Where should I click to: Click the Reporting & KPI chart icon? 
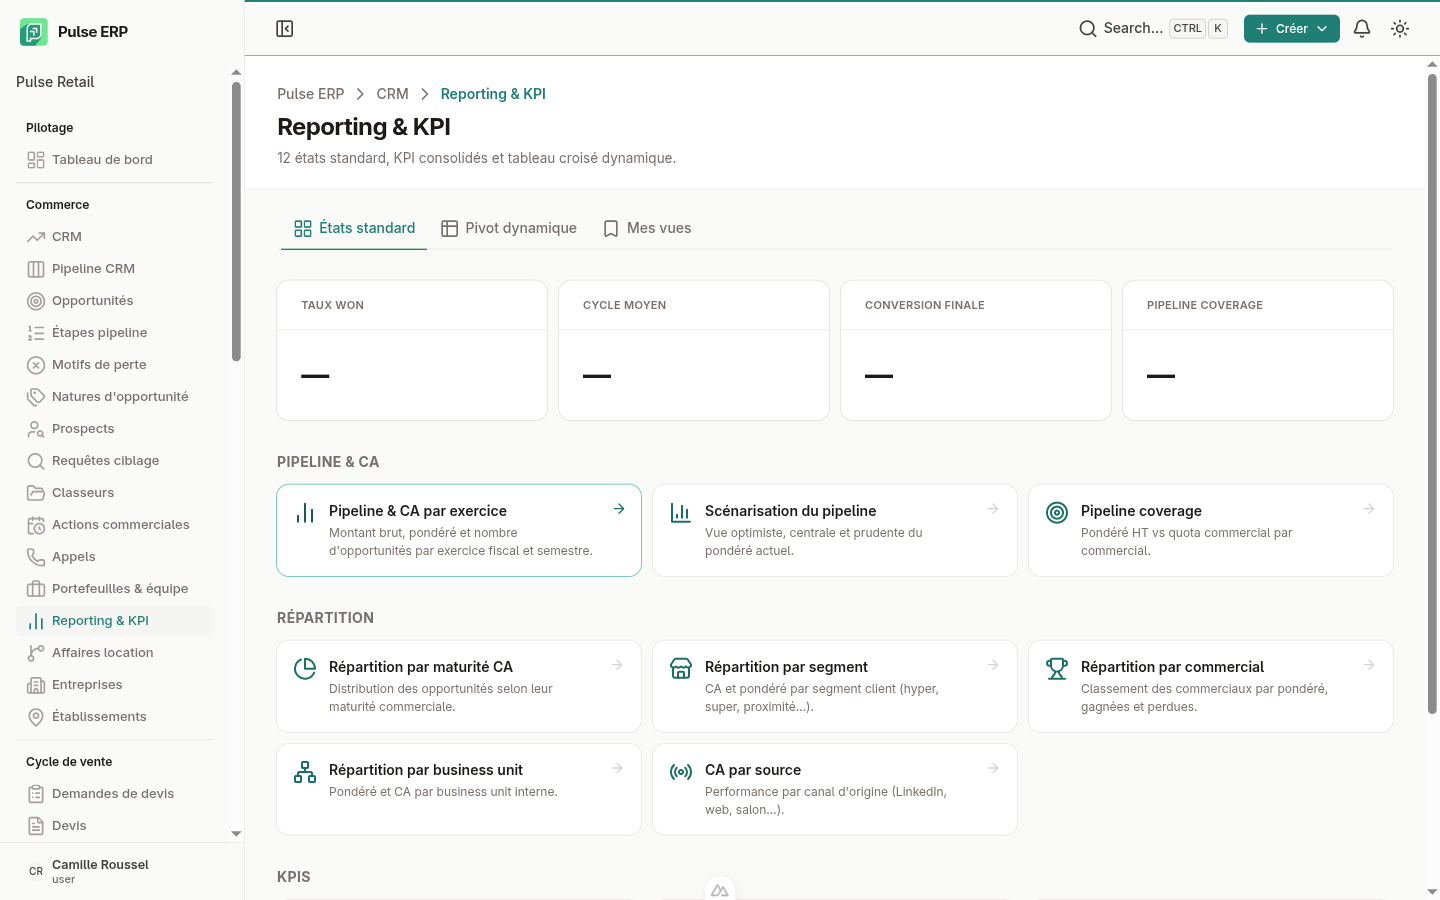pyautogui.click(x=36, y=621)
